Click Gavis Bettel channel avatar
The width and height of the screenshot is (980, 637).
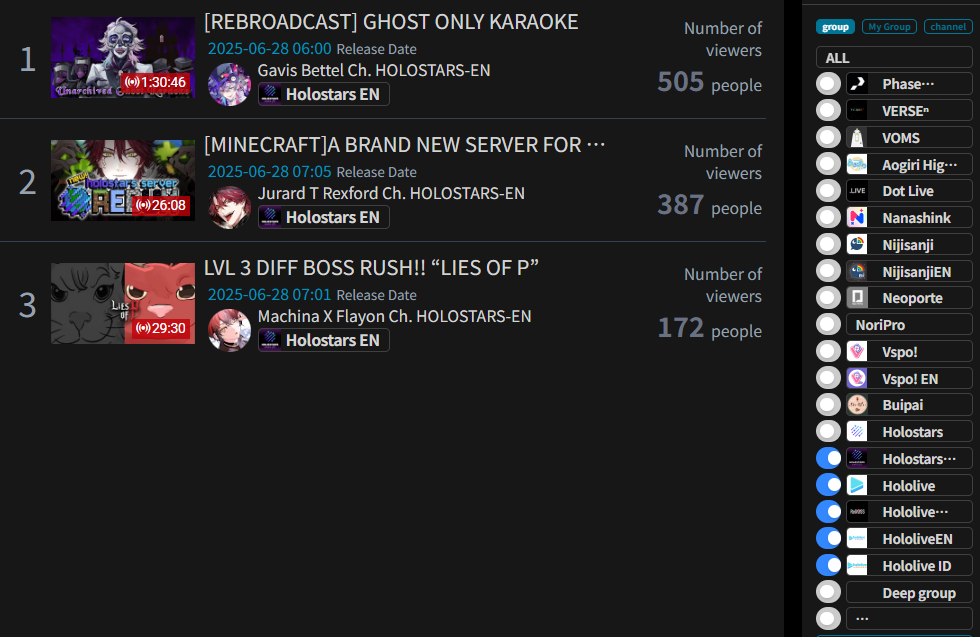point(229,84)
